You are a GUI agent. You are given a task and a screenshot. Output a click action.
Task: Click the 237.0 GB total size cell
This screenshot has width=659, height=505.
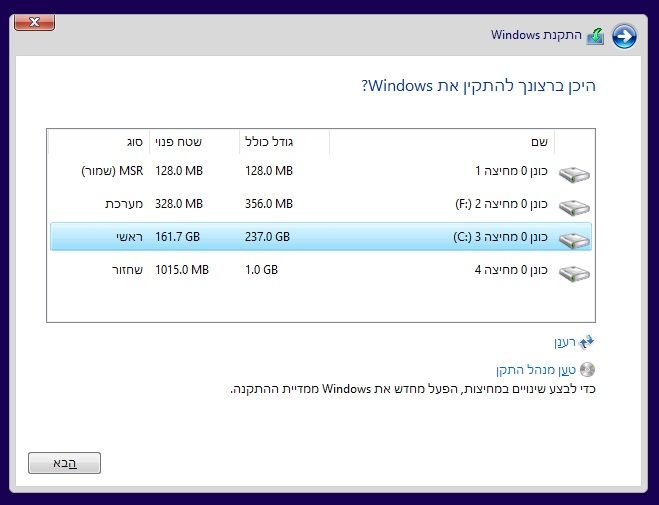pos(267,237)
